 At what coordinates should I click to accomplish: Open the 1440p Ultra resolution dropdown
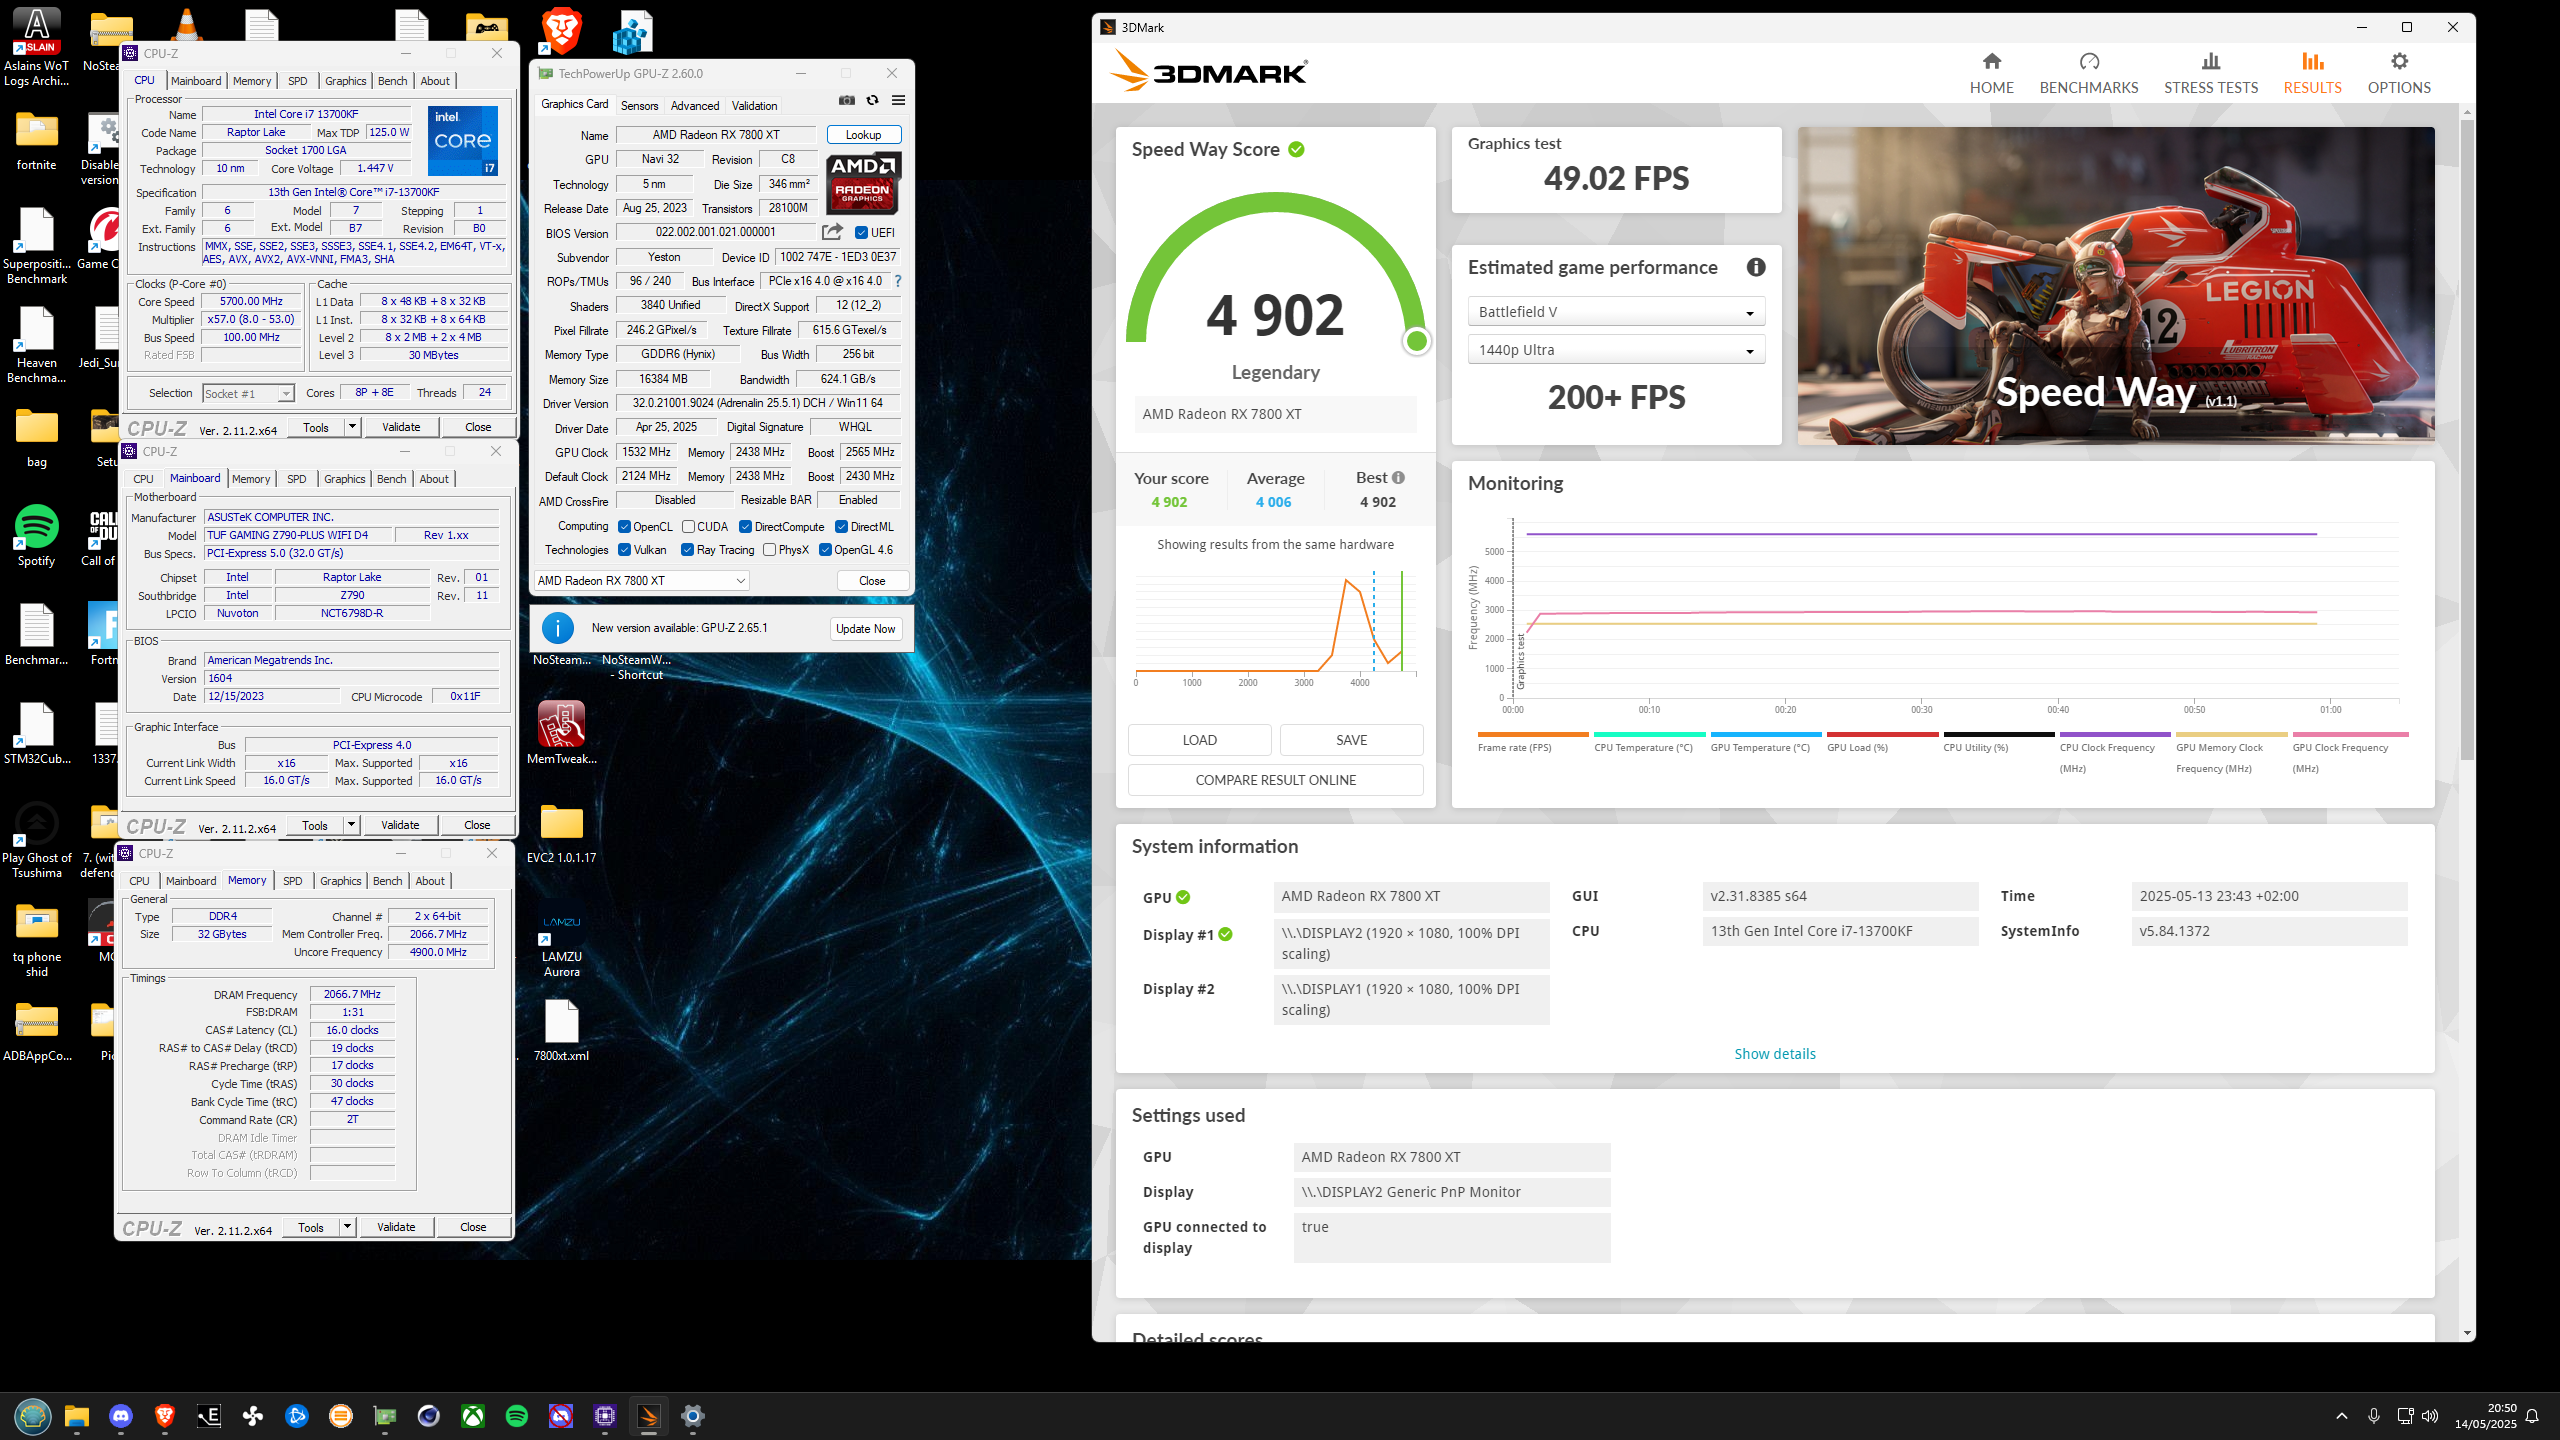tap(1615, 350)
